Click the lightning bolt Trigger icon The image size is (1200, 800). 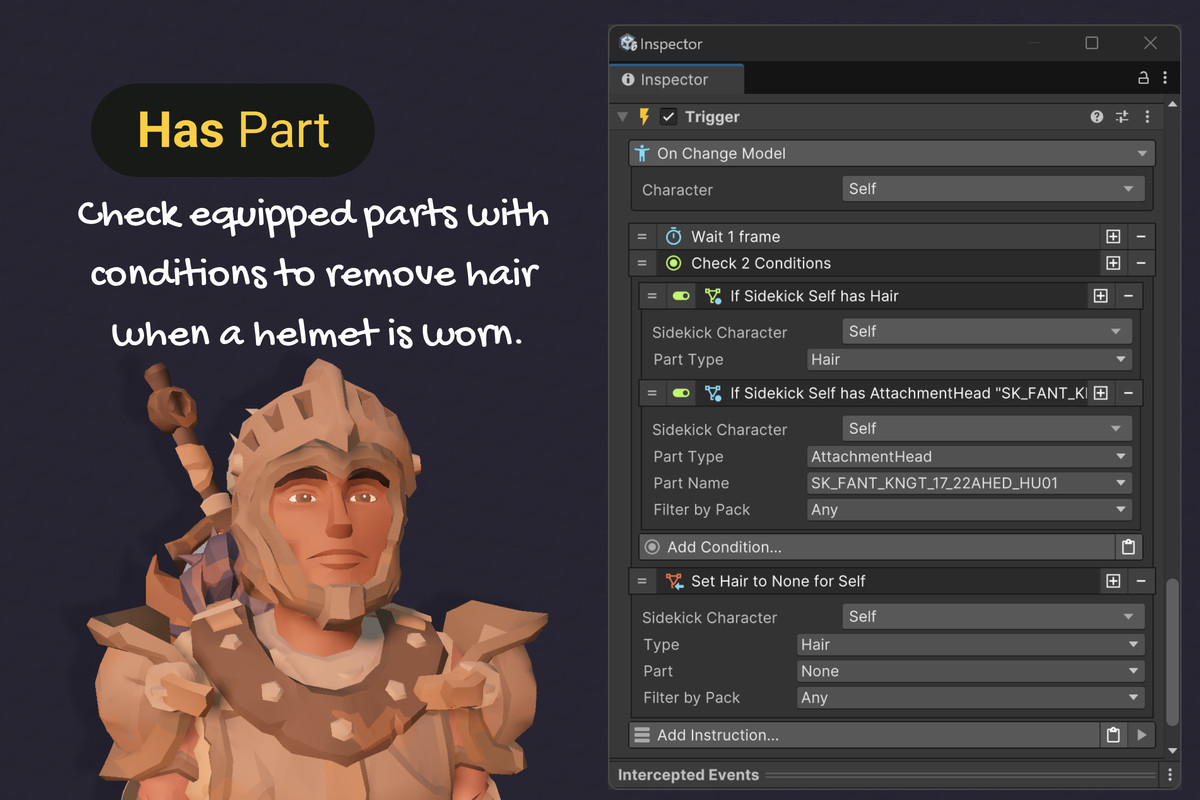tap(646, 117)
